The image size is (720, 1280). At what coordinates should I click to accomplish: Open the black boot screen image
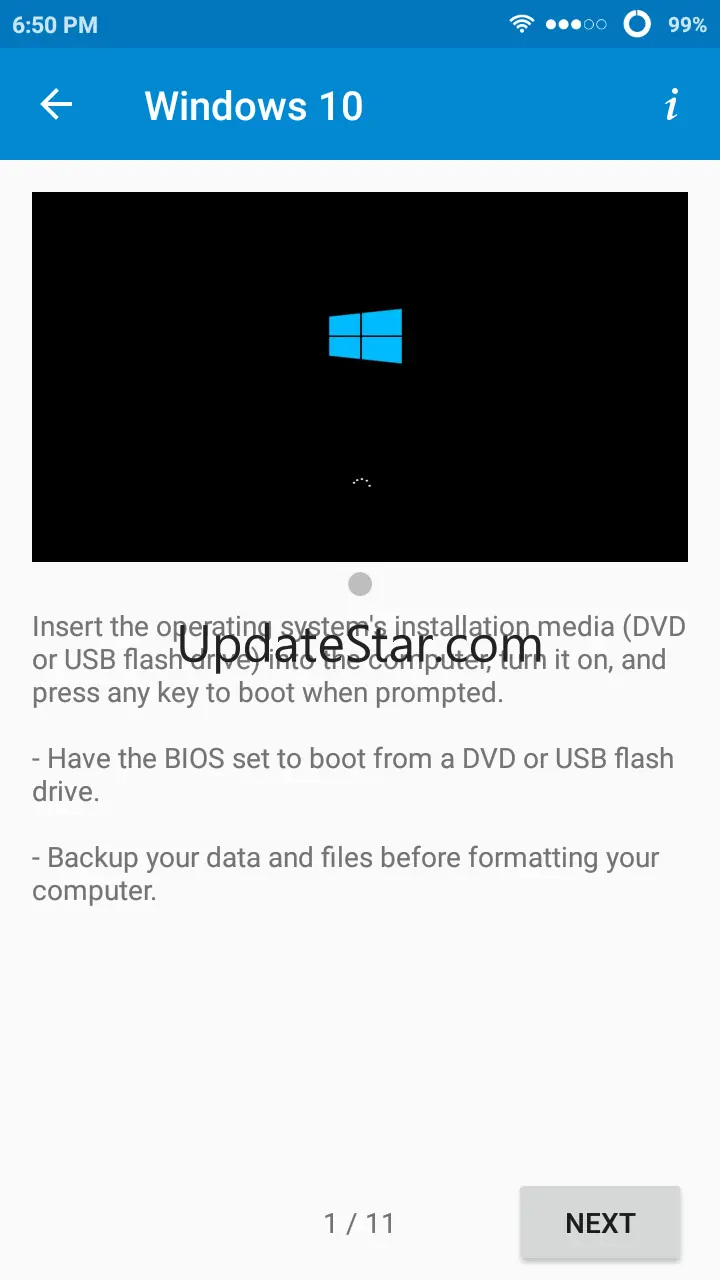coord(360,377)
